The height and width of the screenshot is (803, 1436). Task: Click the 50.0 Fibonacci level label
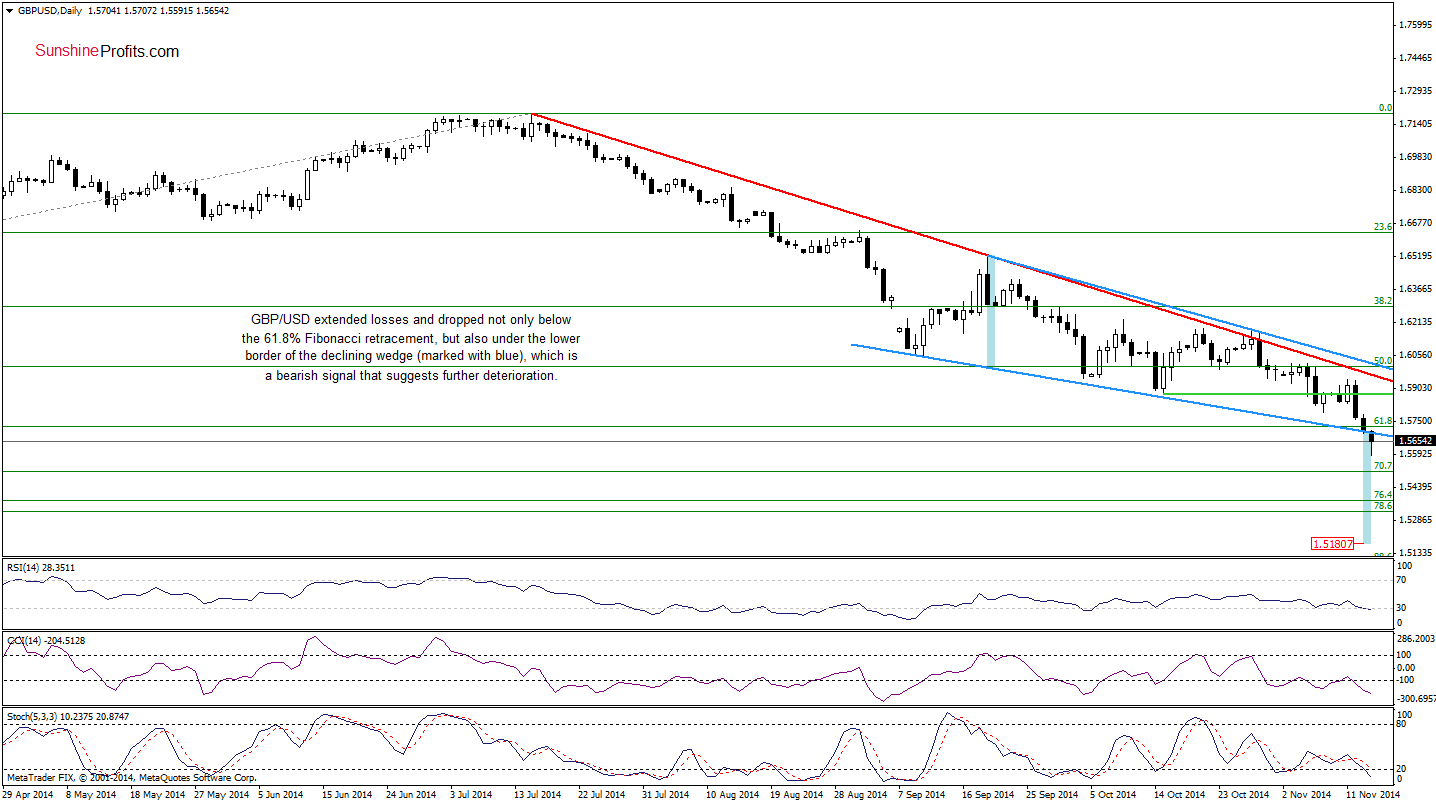coord(1383,360)
